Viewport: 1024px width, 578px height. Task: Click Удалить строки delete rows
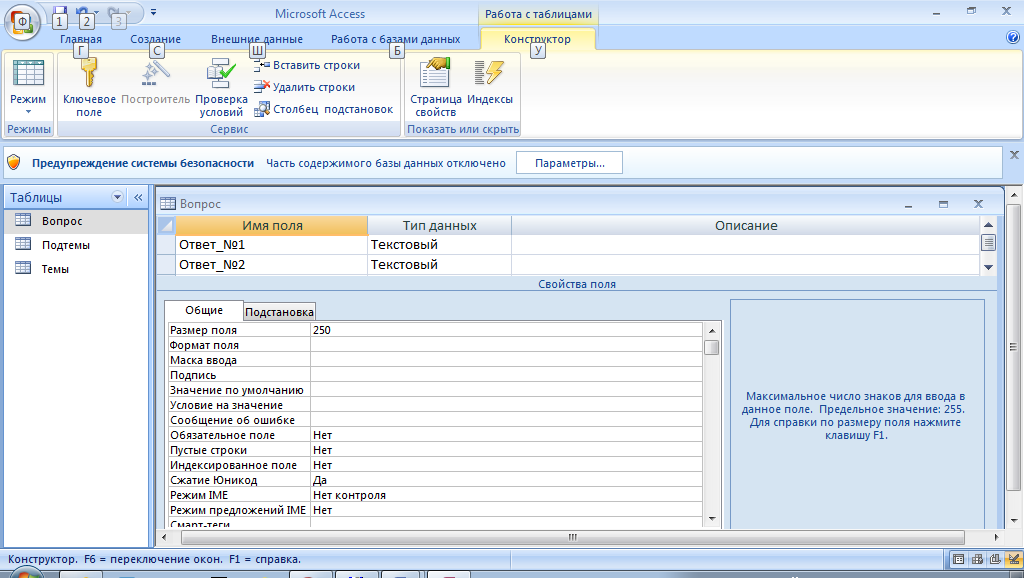pyautogui.click(x=304, y=87)
